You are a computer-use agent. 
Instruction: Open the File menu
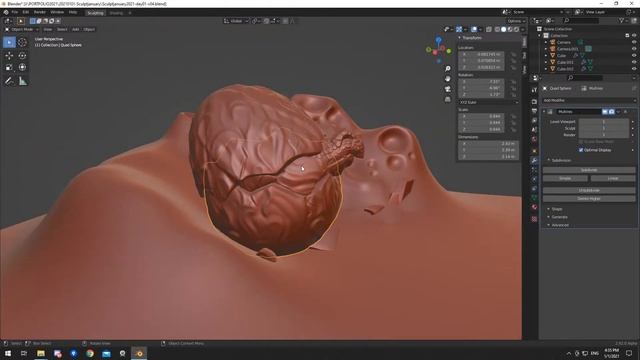point(15,12)
